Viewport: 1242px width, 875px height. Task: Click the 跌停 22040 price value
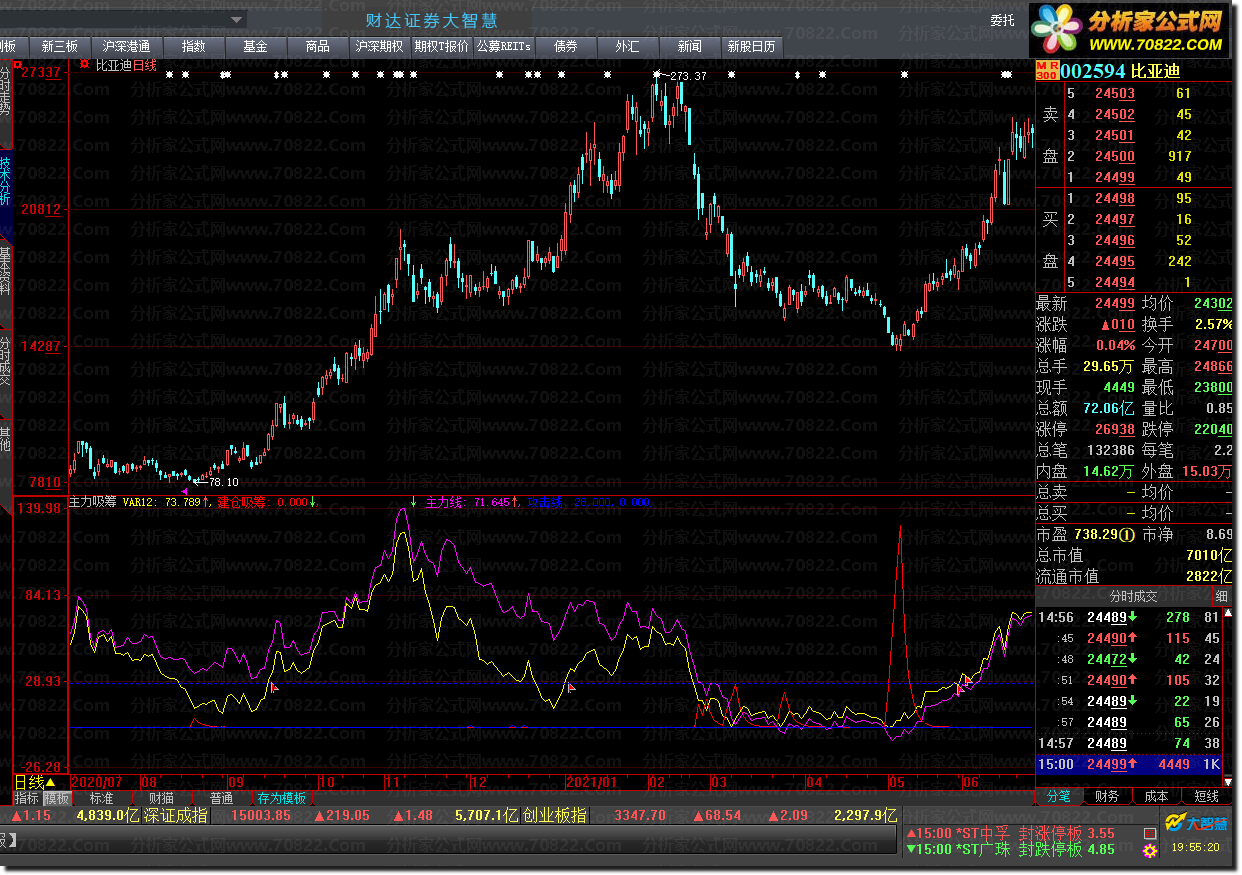pyautogui.click(x=1211, y=429)
